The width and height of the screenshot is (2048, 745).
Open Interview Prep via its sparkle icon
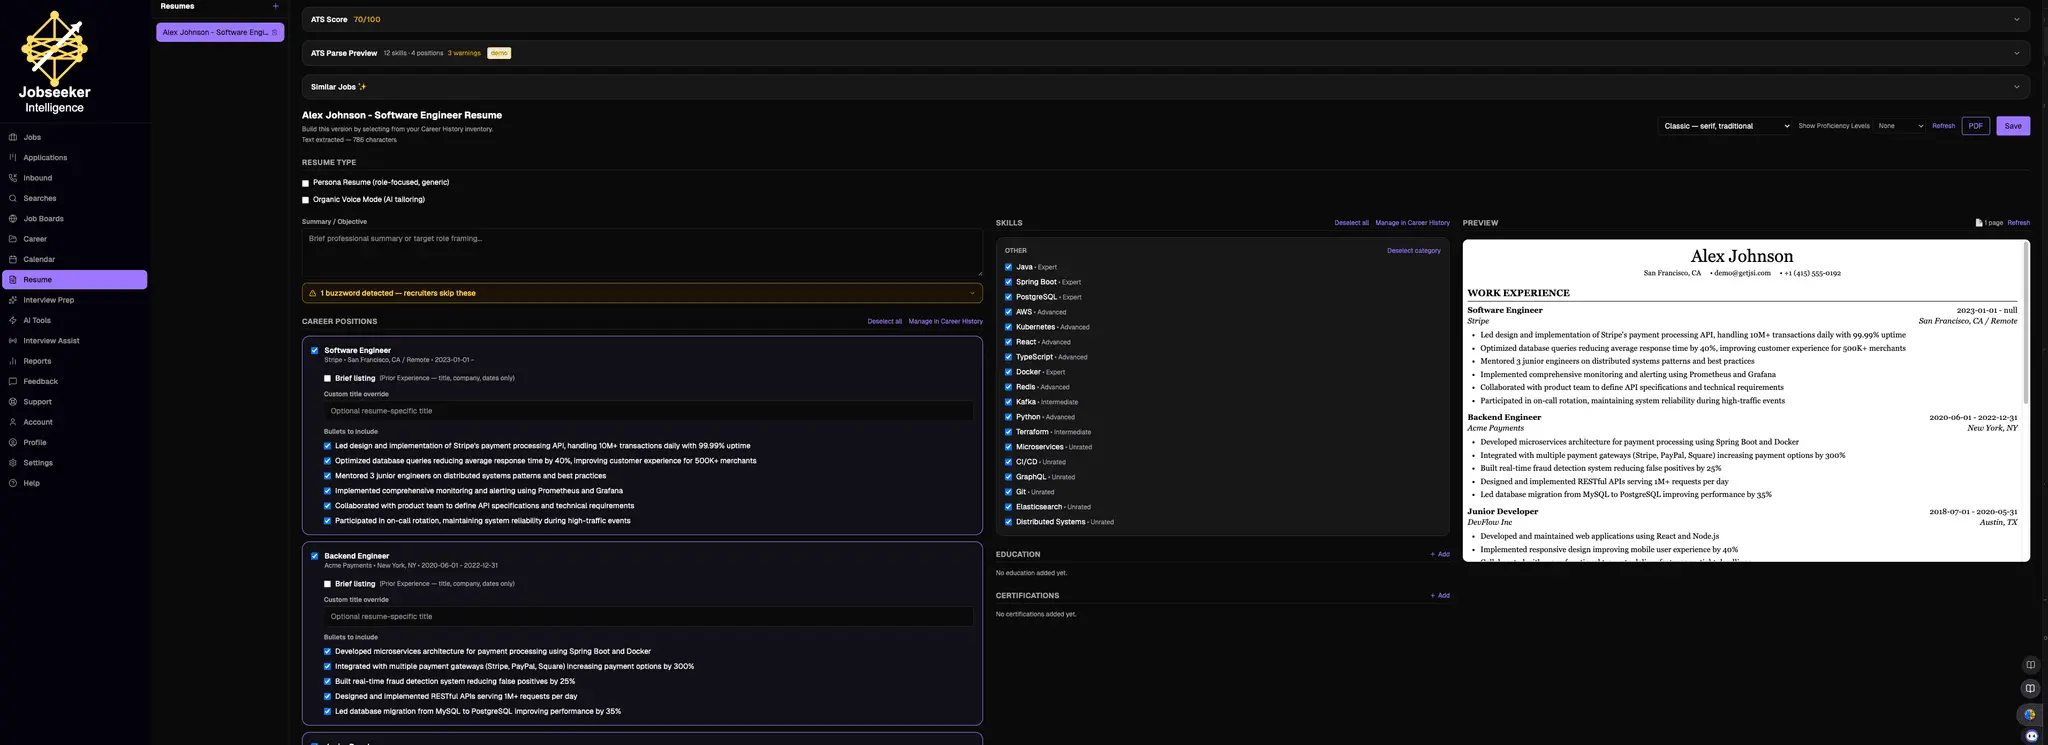[x=13, y=300]
